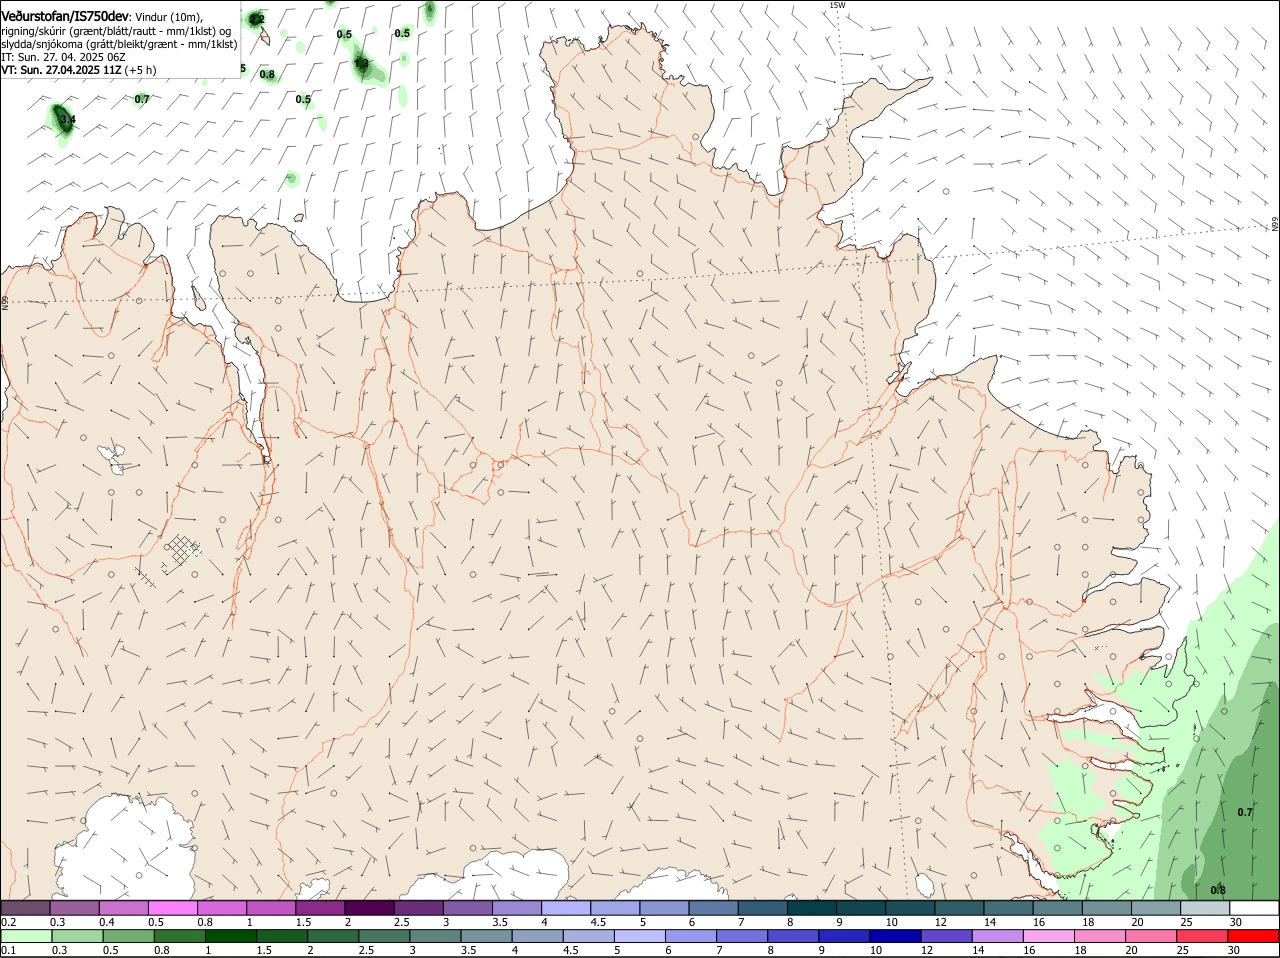This screenshot has width=1280, height=958.
Task: Pick the red 30 mm swatch in lower legend
Action: pyautogui.click(x=1254, y=936)
